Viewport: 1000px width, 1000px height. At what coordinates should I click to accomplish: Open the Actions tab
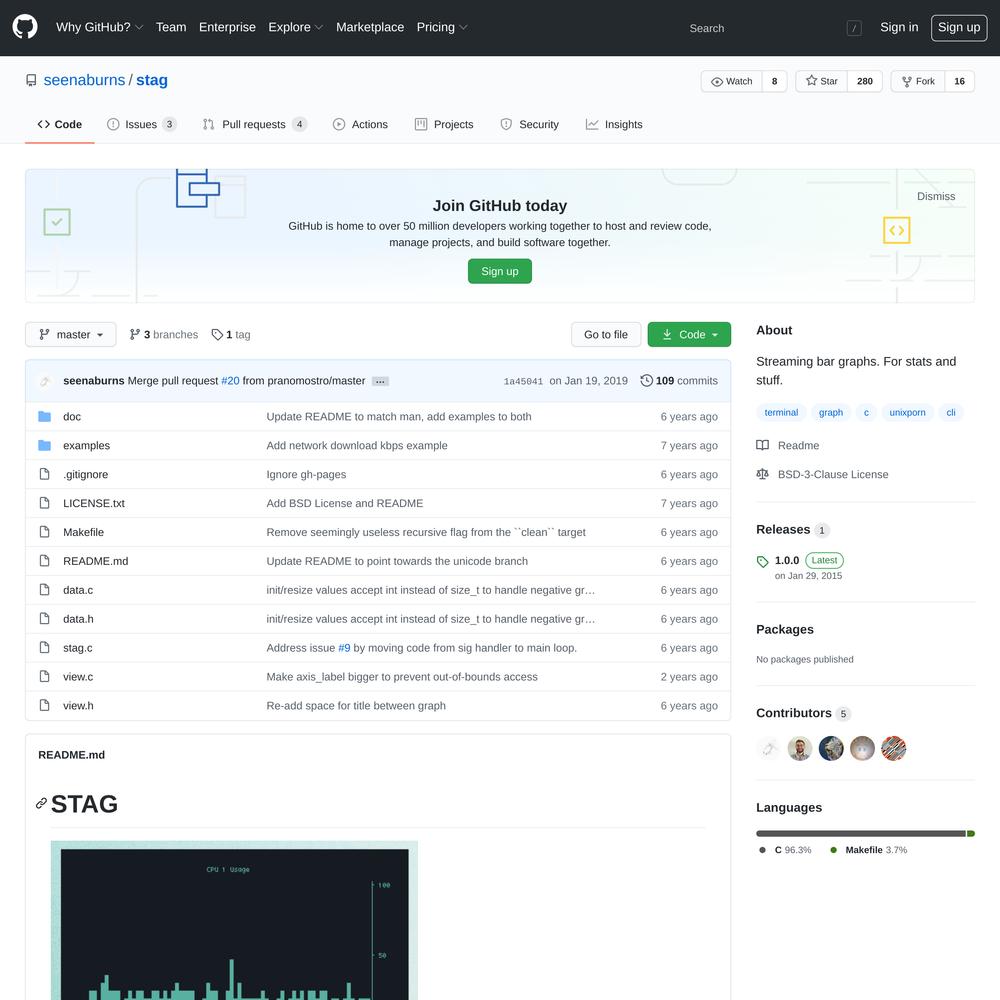(x=360, y=124)
